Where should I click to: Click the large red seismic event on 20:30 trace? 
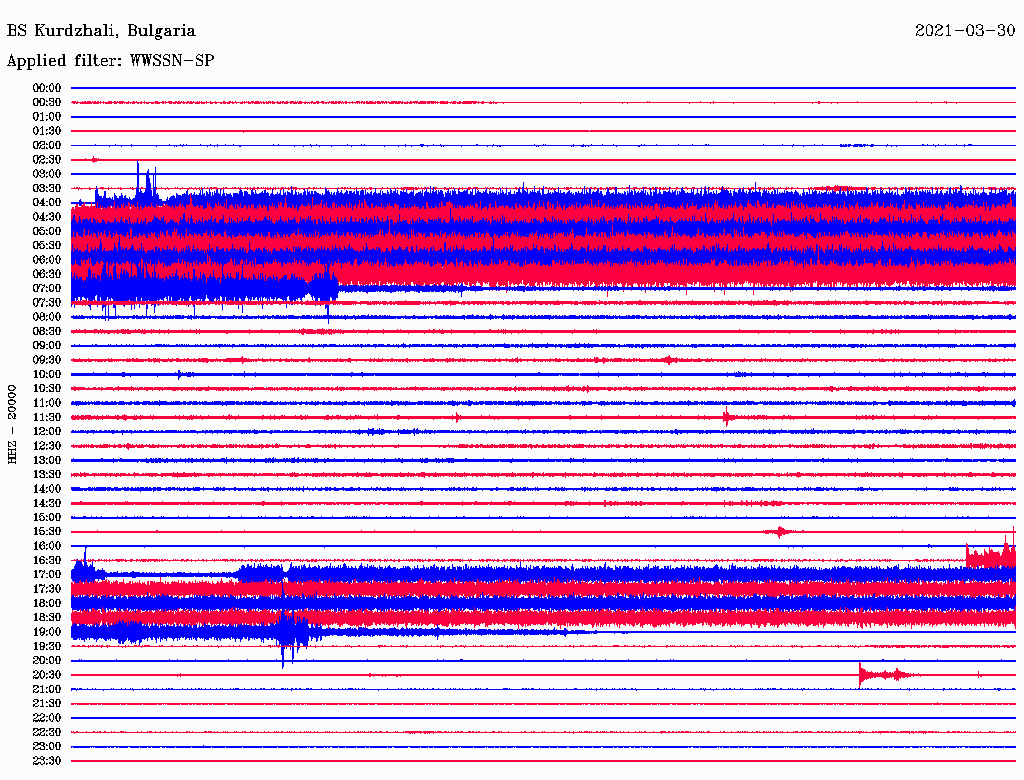pos(887,675)
